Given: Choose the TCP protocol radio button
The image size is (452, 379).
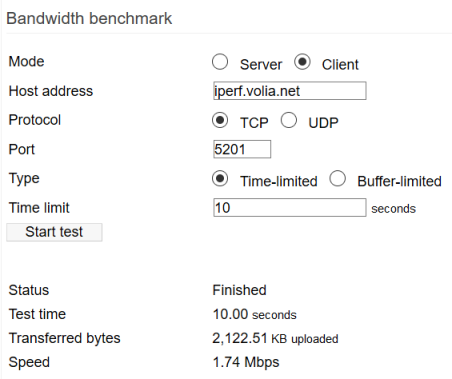Looking at the screenshot, I should click(x=220, y=120).
